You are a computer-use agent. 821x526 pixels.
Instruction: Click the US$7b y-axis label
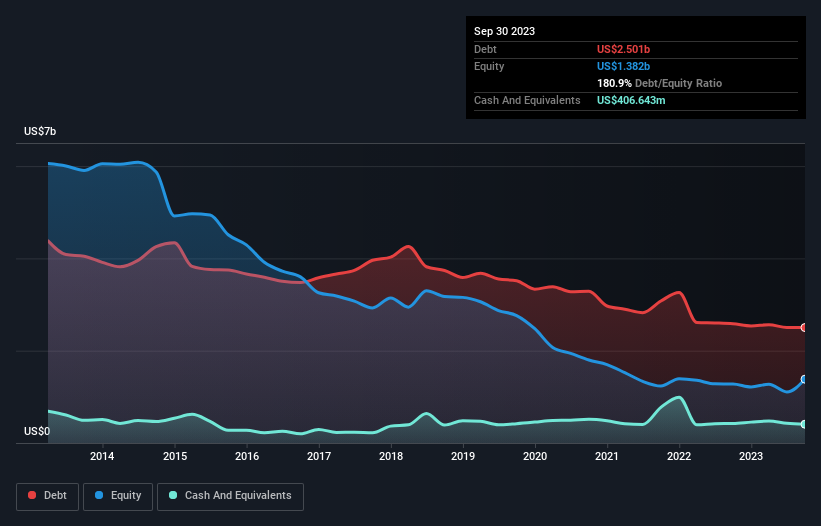tap(40, 132)
